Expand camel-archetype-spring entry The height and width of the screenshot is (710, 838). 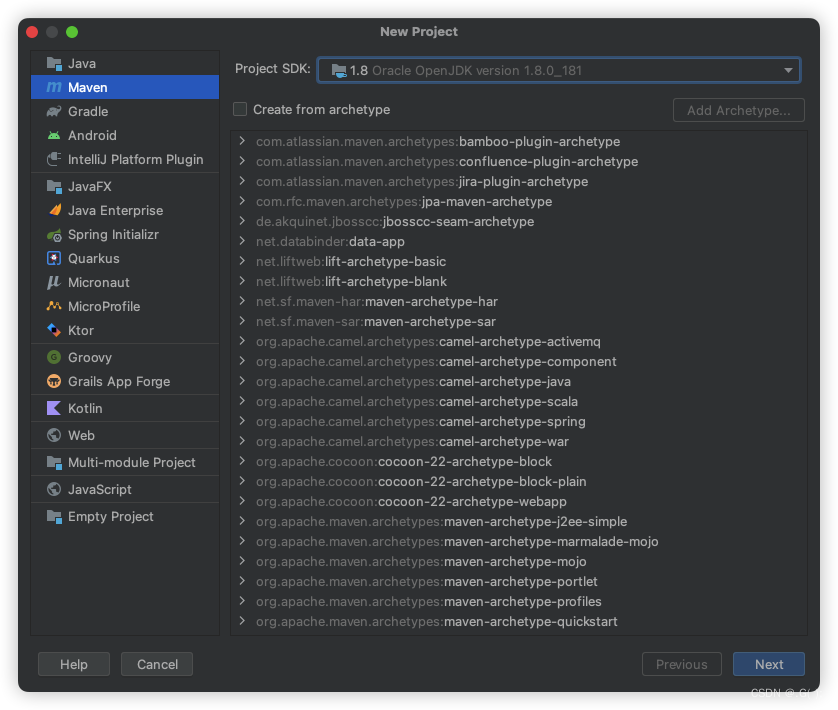tap(242, 421)
